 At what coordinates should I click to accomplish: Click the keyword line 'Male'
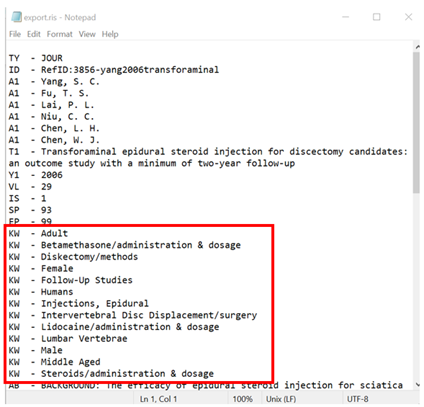36,350
